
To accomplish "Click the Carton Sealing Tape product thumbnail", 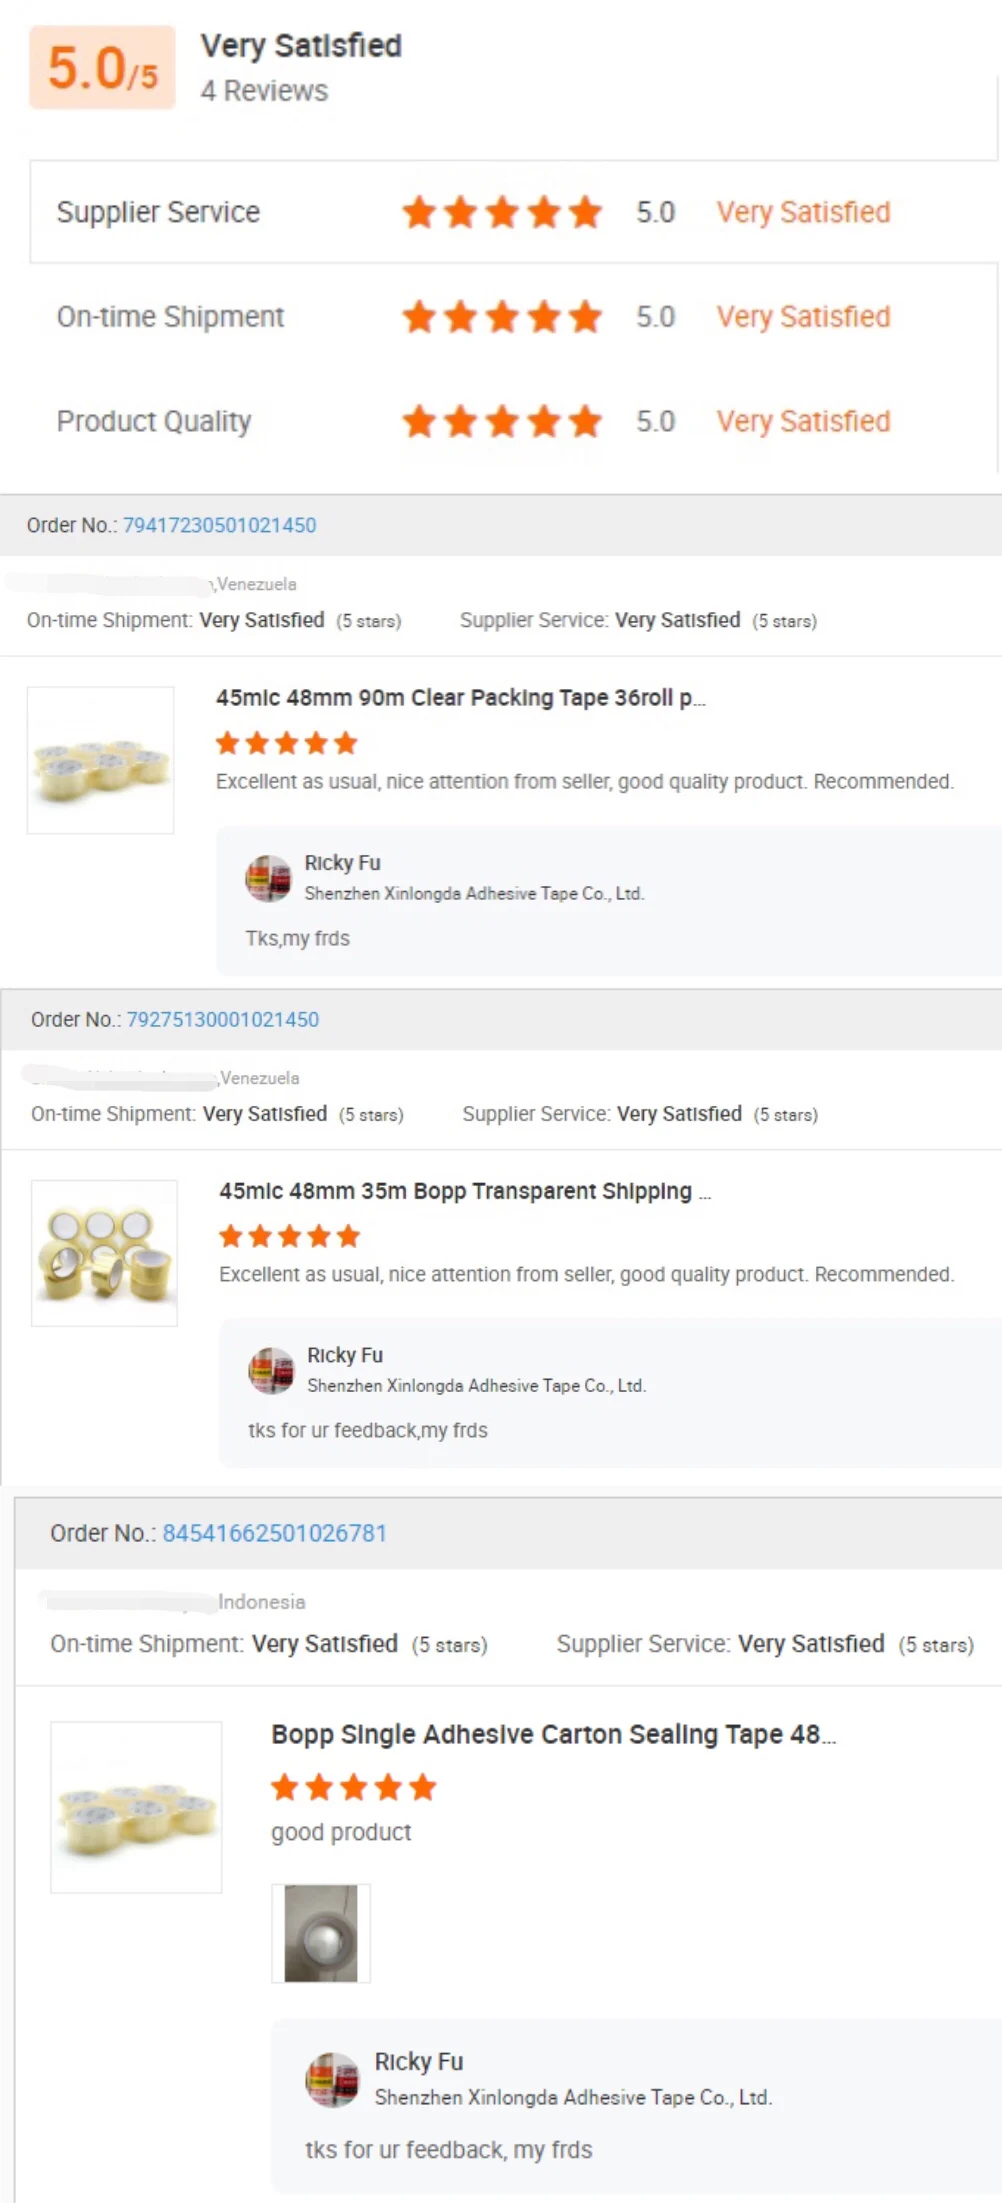I will pyautogui.click(x=136, y=1806).
